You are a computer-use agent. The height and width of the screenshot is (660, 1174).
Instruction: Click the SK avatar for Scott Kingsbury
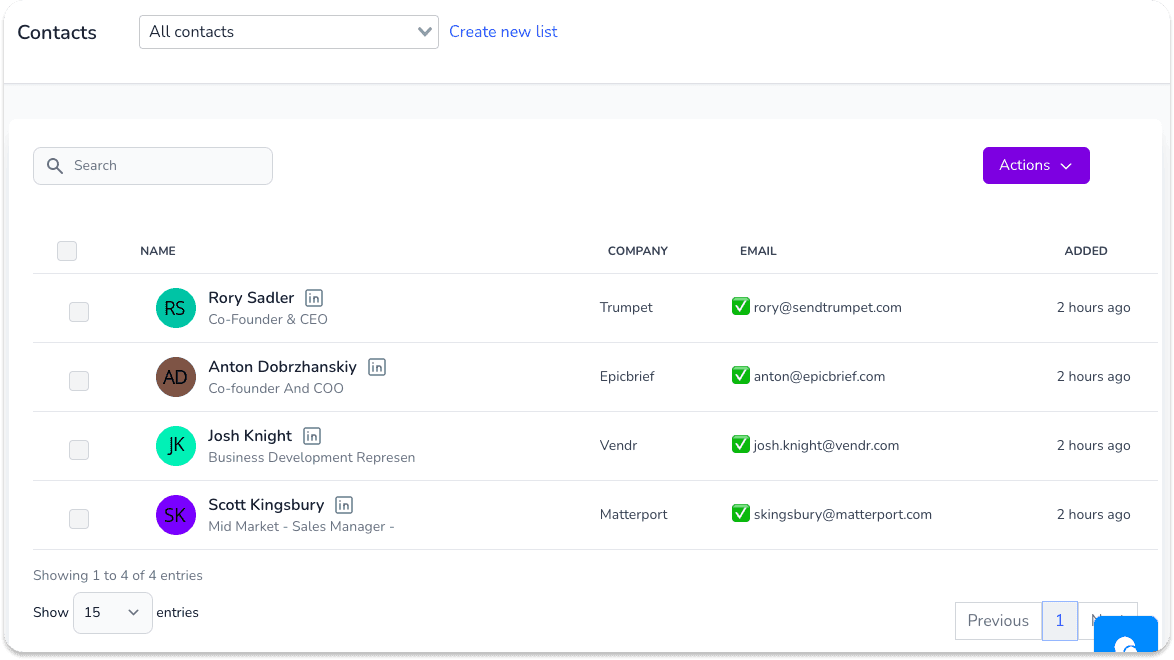(175, 515)
